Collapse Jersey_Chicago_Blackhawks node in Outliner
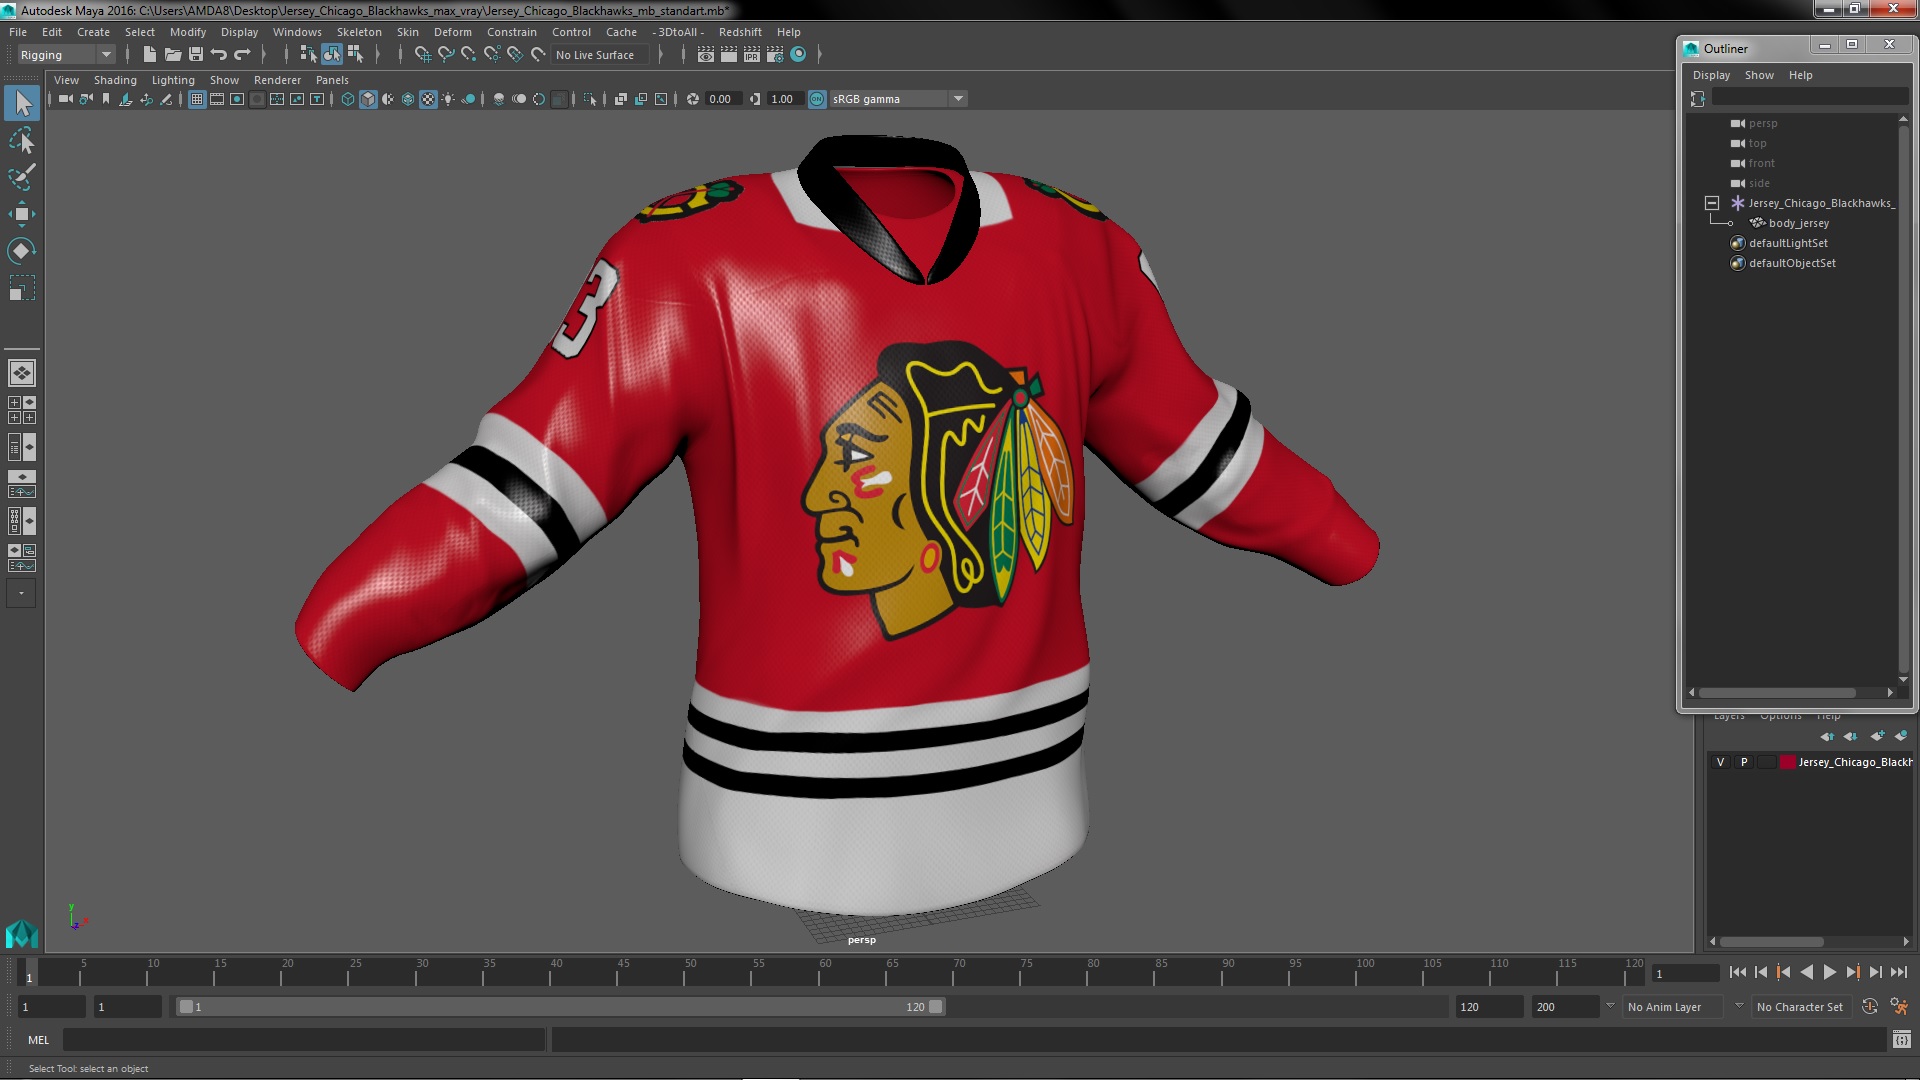 click(1712, 203)
